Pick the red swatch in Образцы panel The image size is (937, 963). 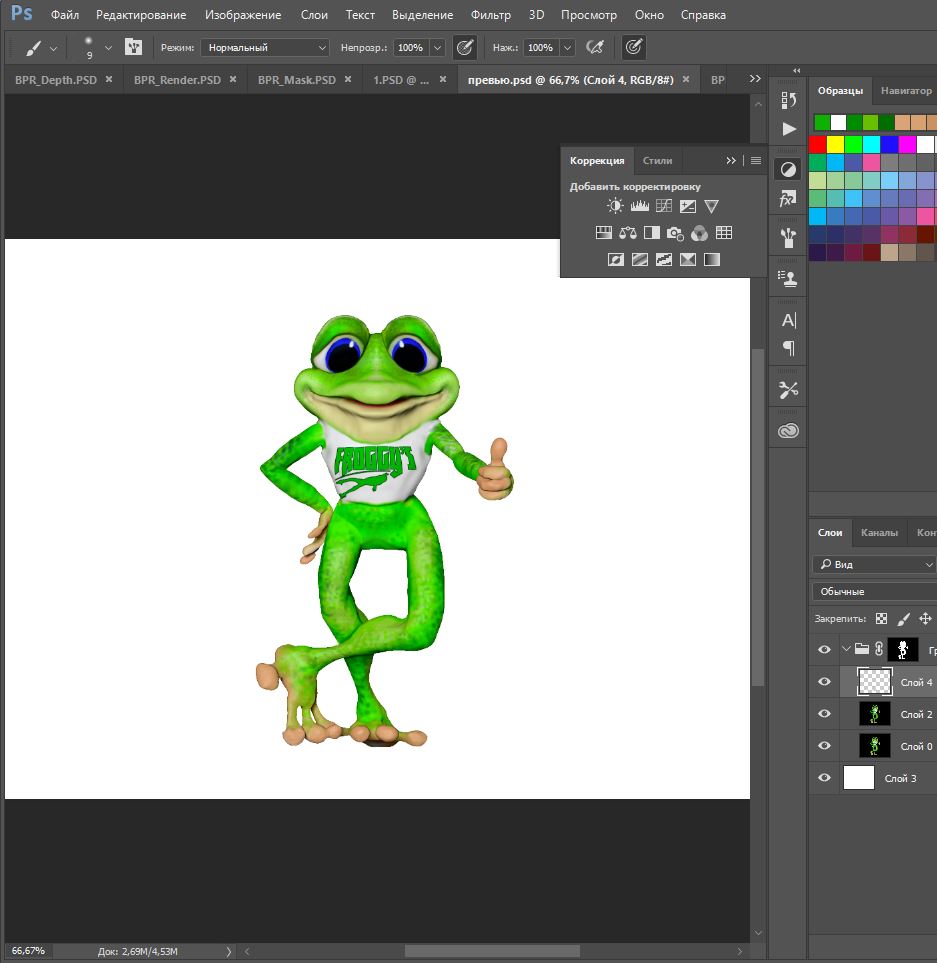pyautogui.click(x=818, y=144)
